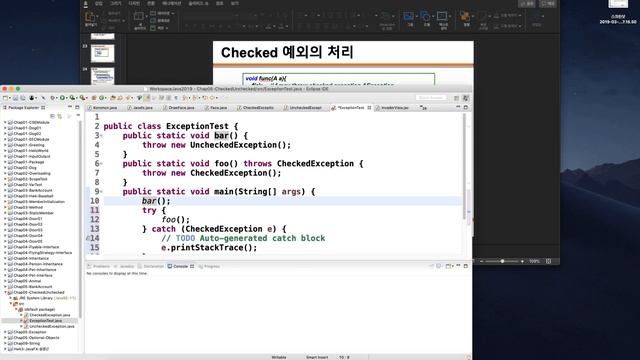Viewport: 640px width, 360px height.
Task: Switch to the Face.java editor tab
Action: 216,108
